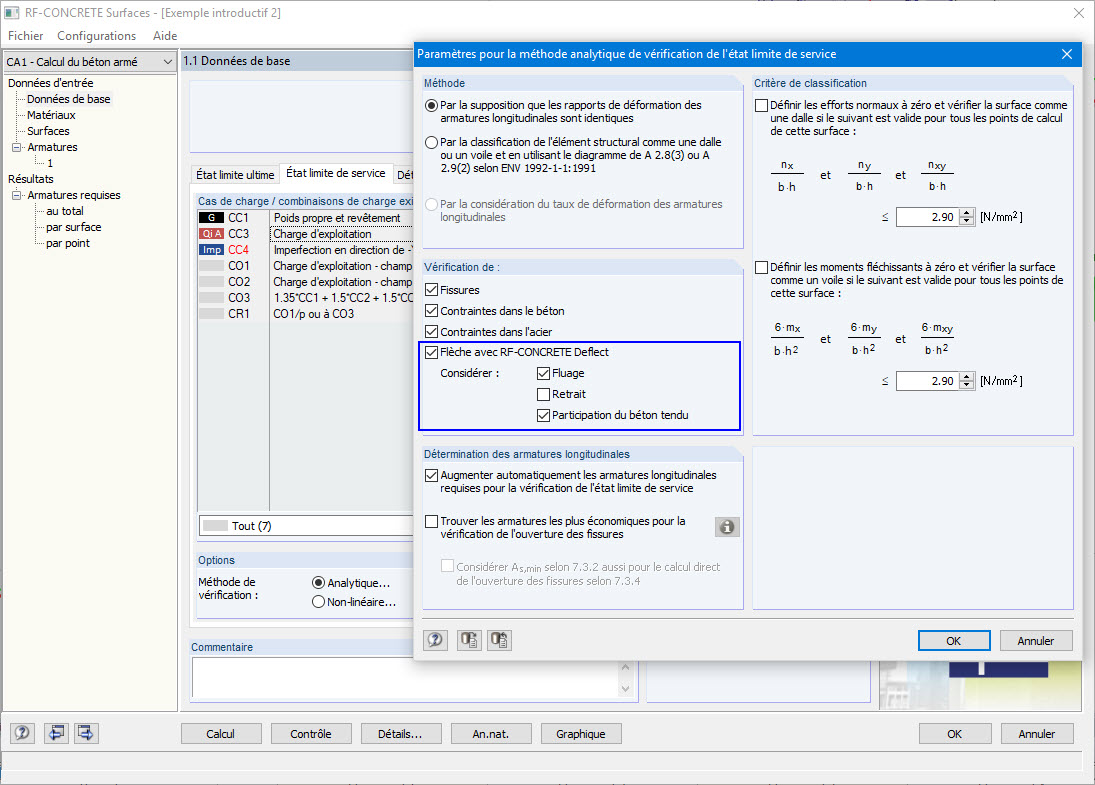Click the comment field scroll down arrow

tap(626, 689)
